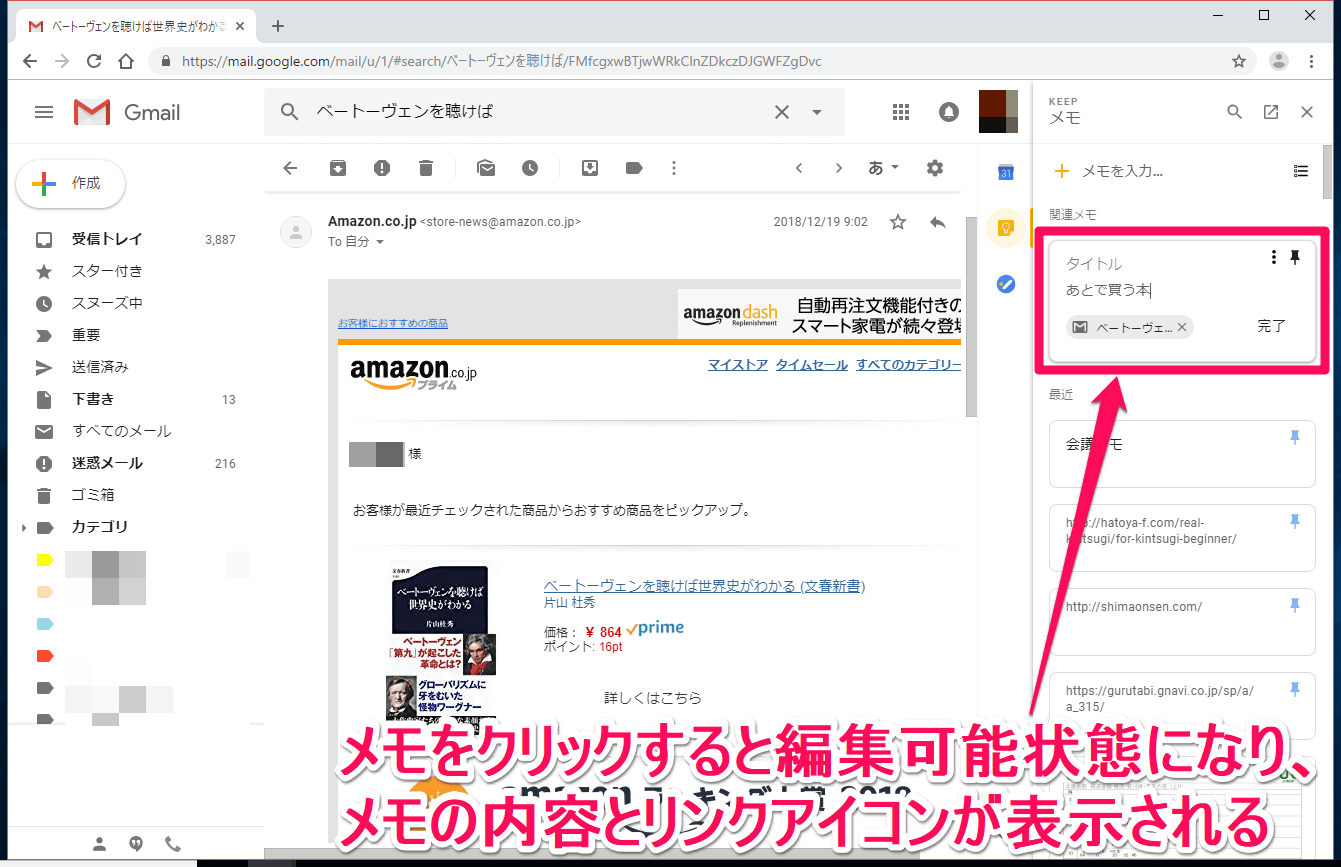Search notes in Keep panel
This screenshot has width=1341, height=867.
pyautogui.click(x=1235, y=112)
